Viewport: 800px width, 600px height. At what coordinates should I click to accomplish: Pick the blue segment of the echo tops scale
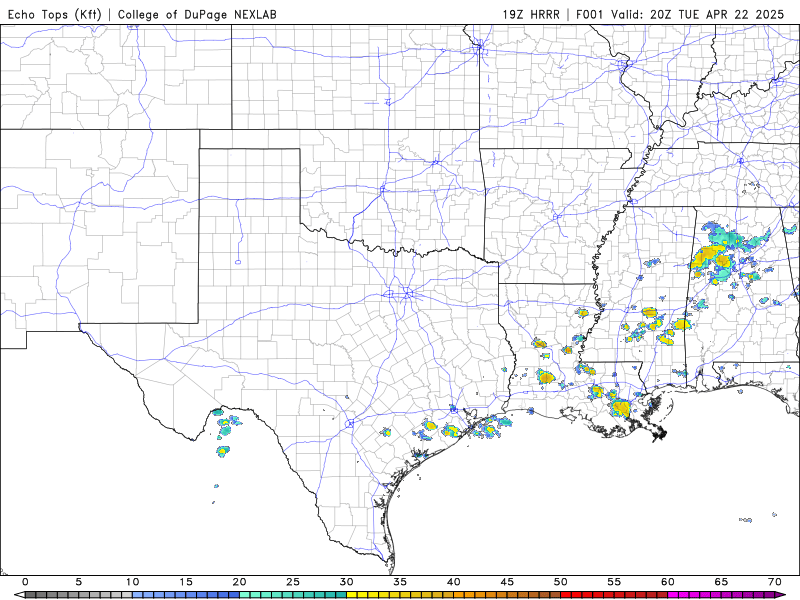(186, 595)
